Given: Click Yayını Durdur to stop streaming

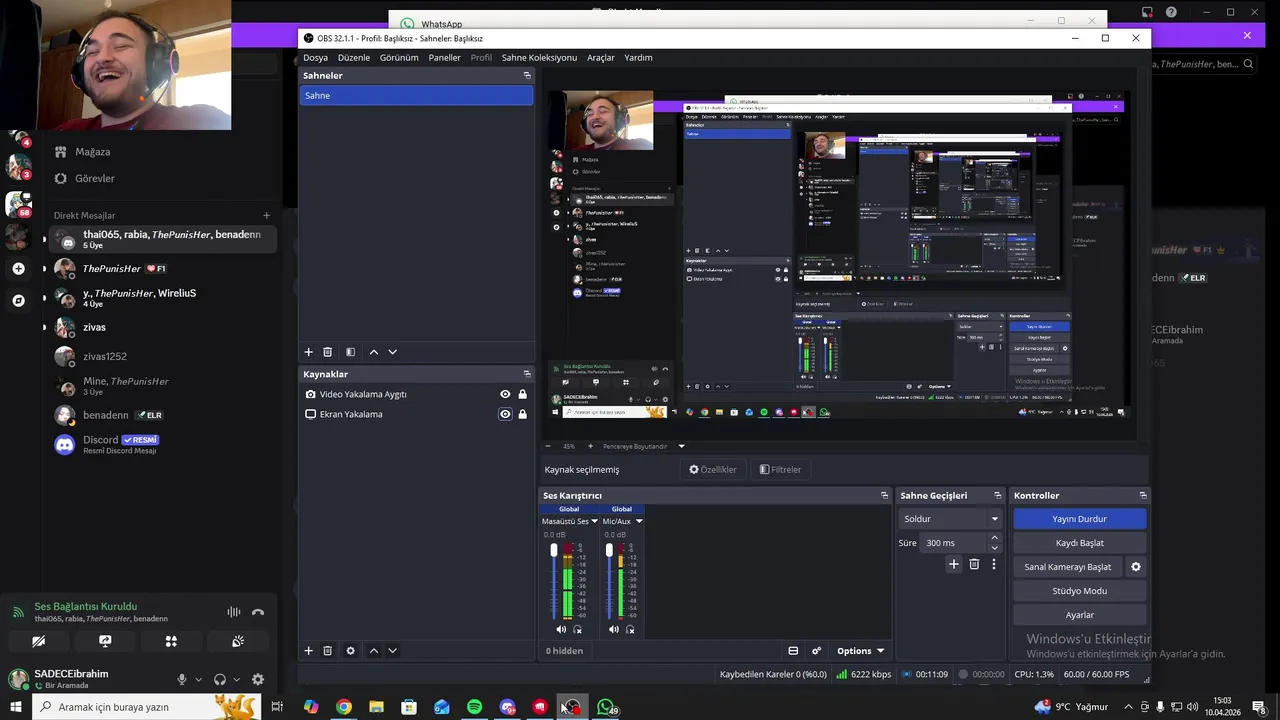Looking at the screenshot, I should (1079, 519).
